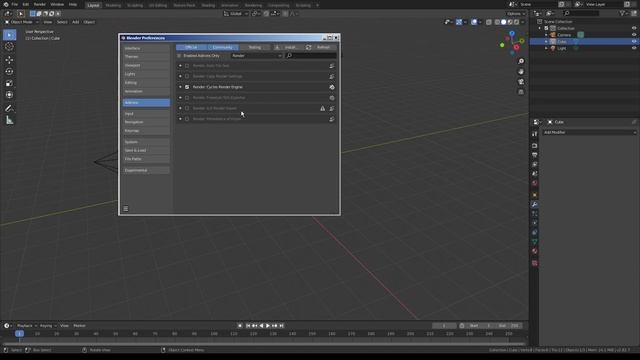This screenshot has height=360, width=640.
Task: Expand the Auto Tile Size add-on details
Action: tap(180, 66)
